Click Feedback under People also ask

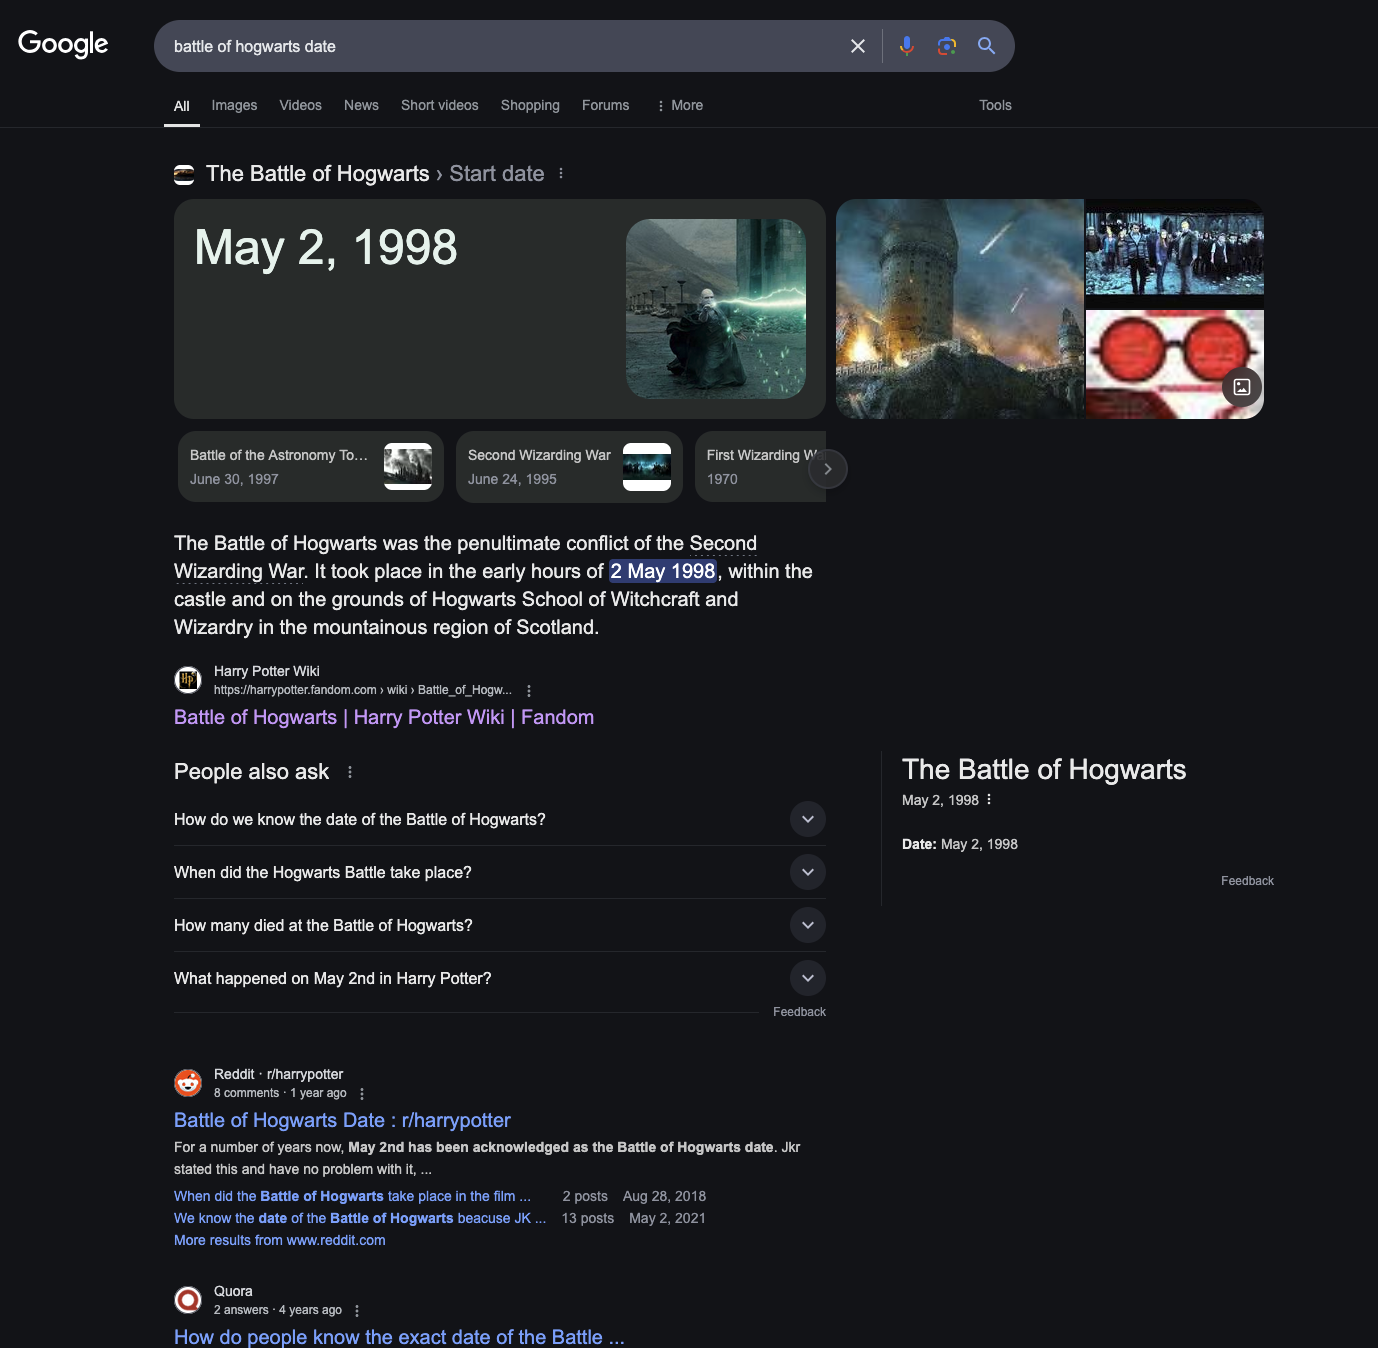tap(799, 1012)
